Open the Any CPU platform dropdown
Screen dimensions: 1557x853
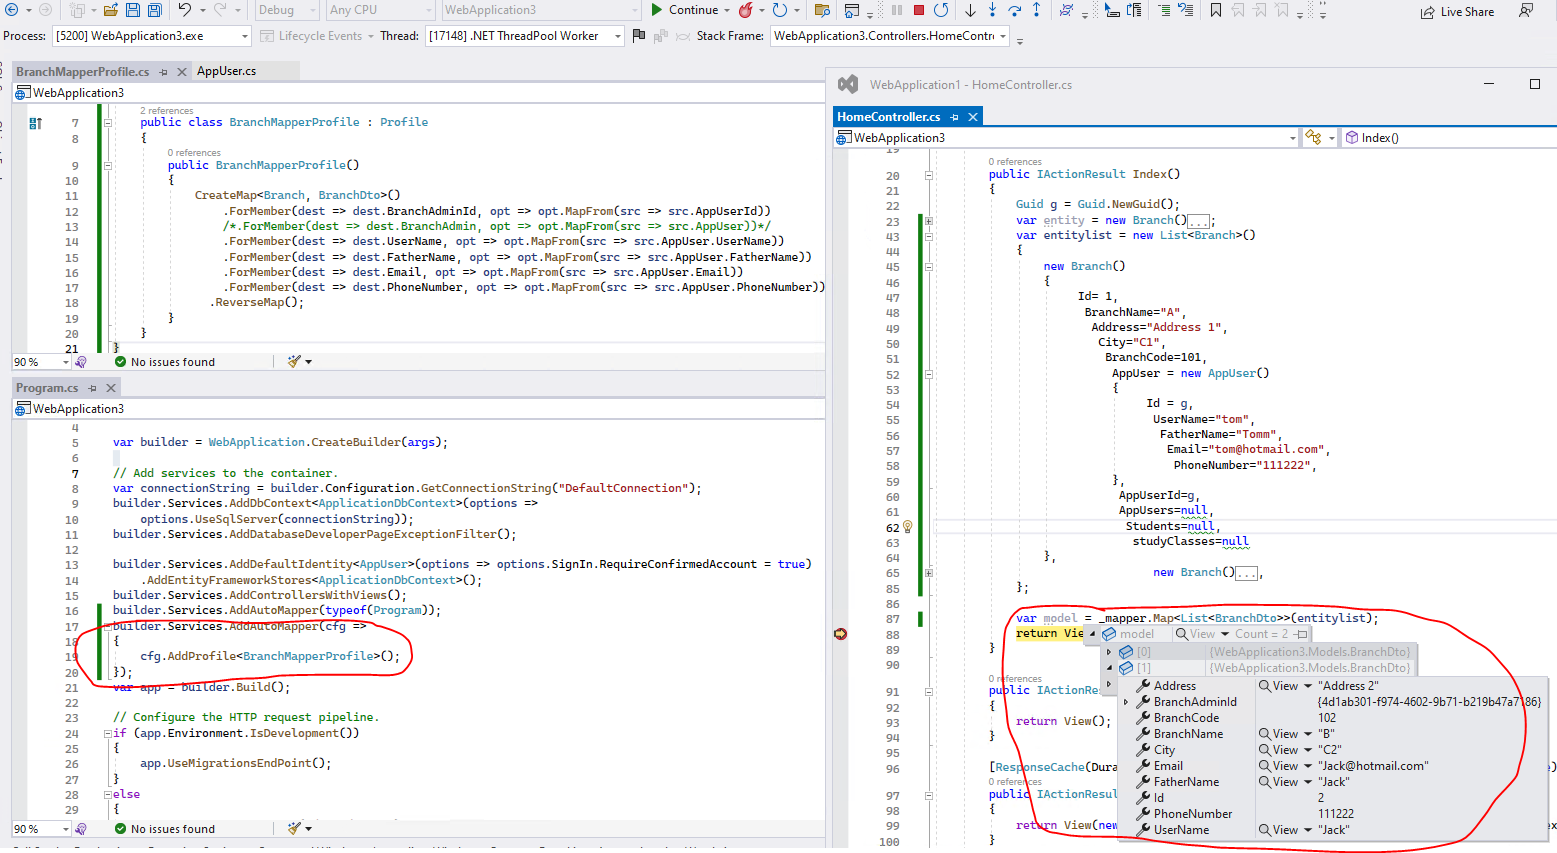click(x=380, y=10)
